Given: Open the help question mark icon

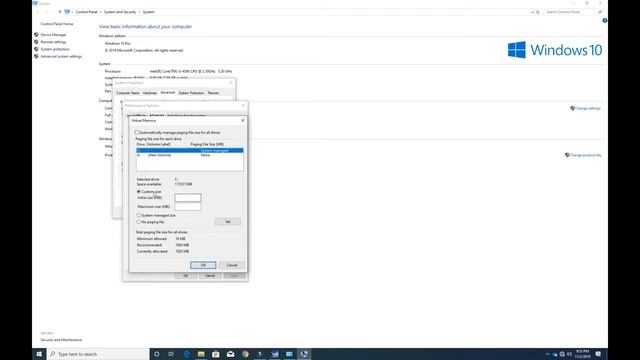Looking at the screenshot, I should [604, 20].
